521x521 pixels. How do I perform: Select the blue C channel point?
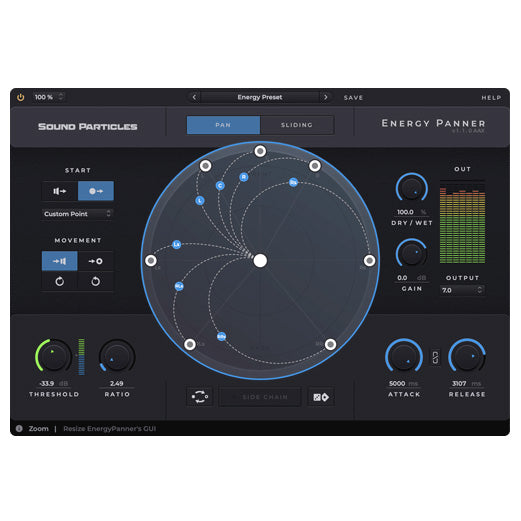pos(220,185)
